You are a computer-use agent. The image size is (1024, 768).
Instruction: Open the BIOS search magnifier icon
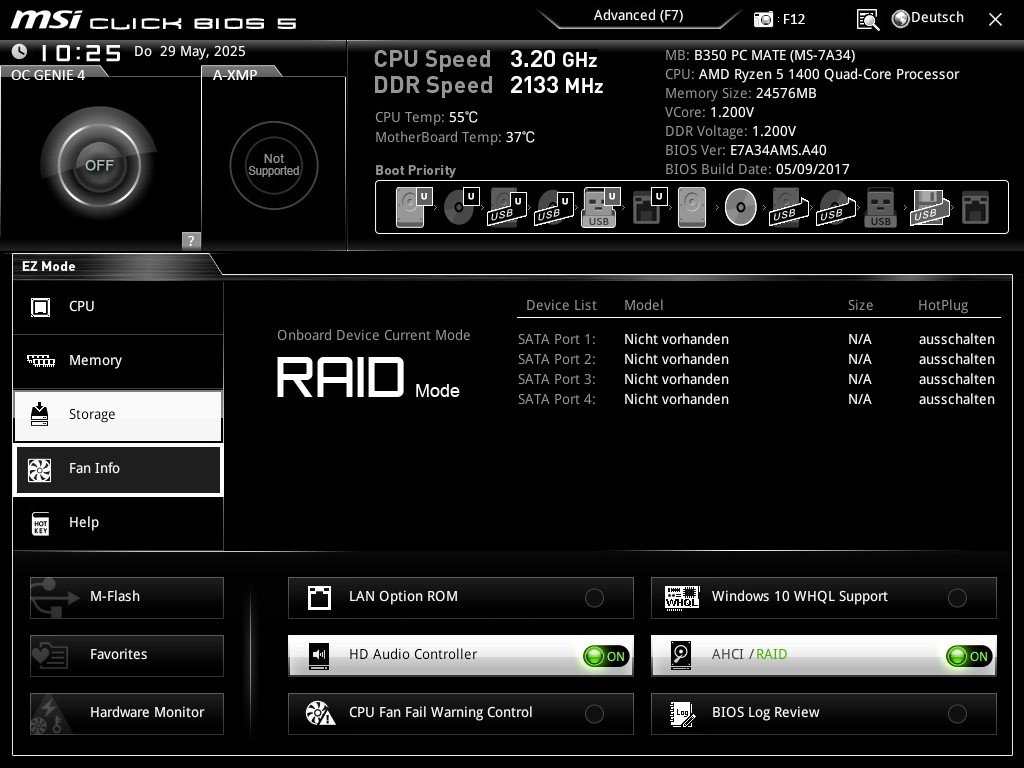(x=868, y=20)
